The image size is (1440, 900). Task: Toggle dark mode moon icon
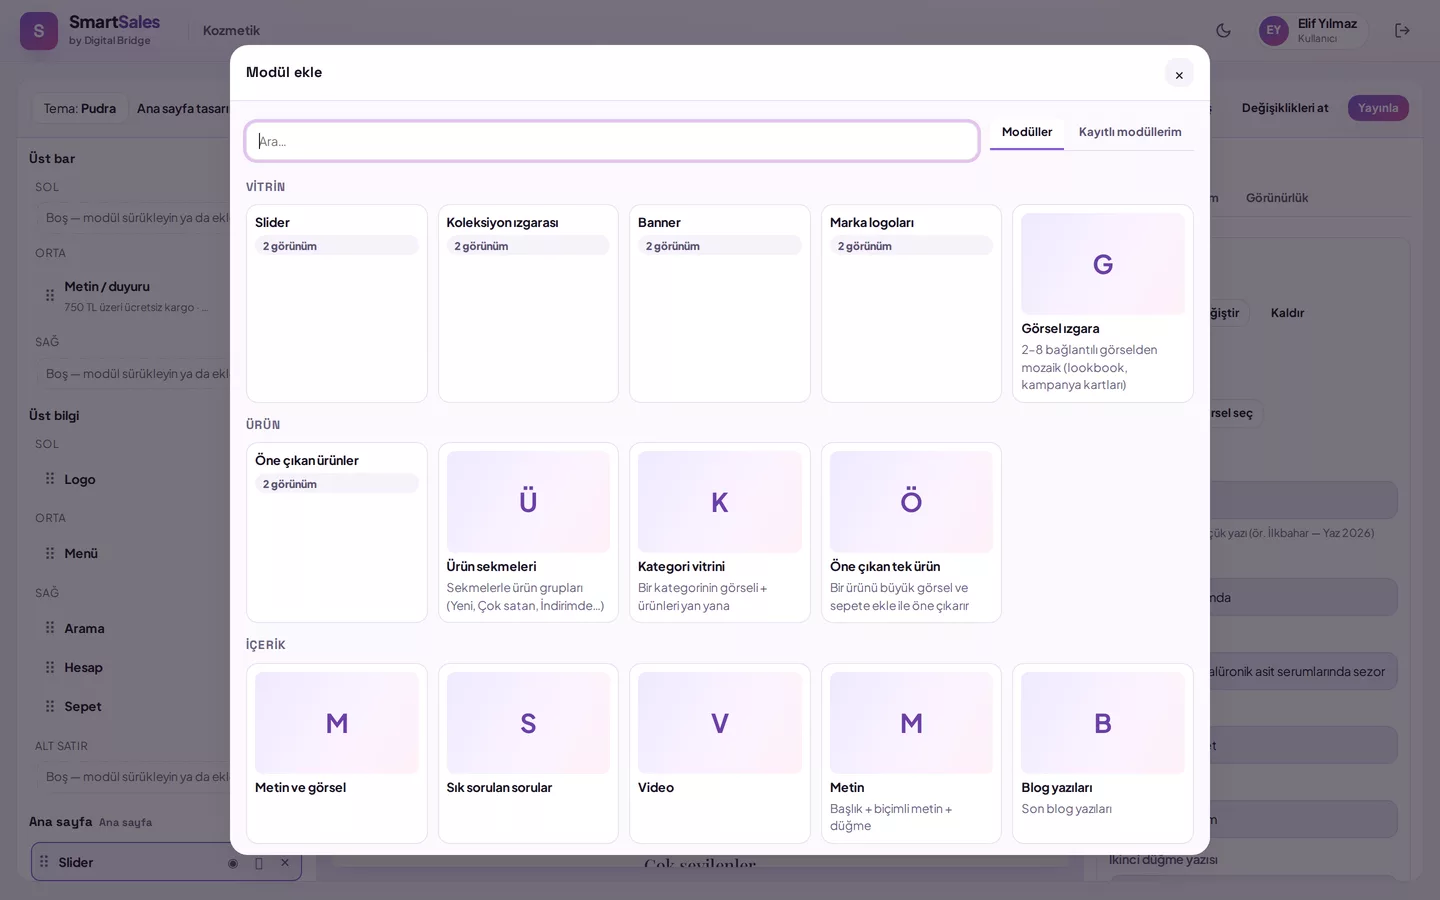point(1223,30)
